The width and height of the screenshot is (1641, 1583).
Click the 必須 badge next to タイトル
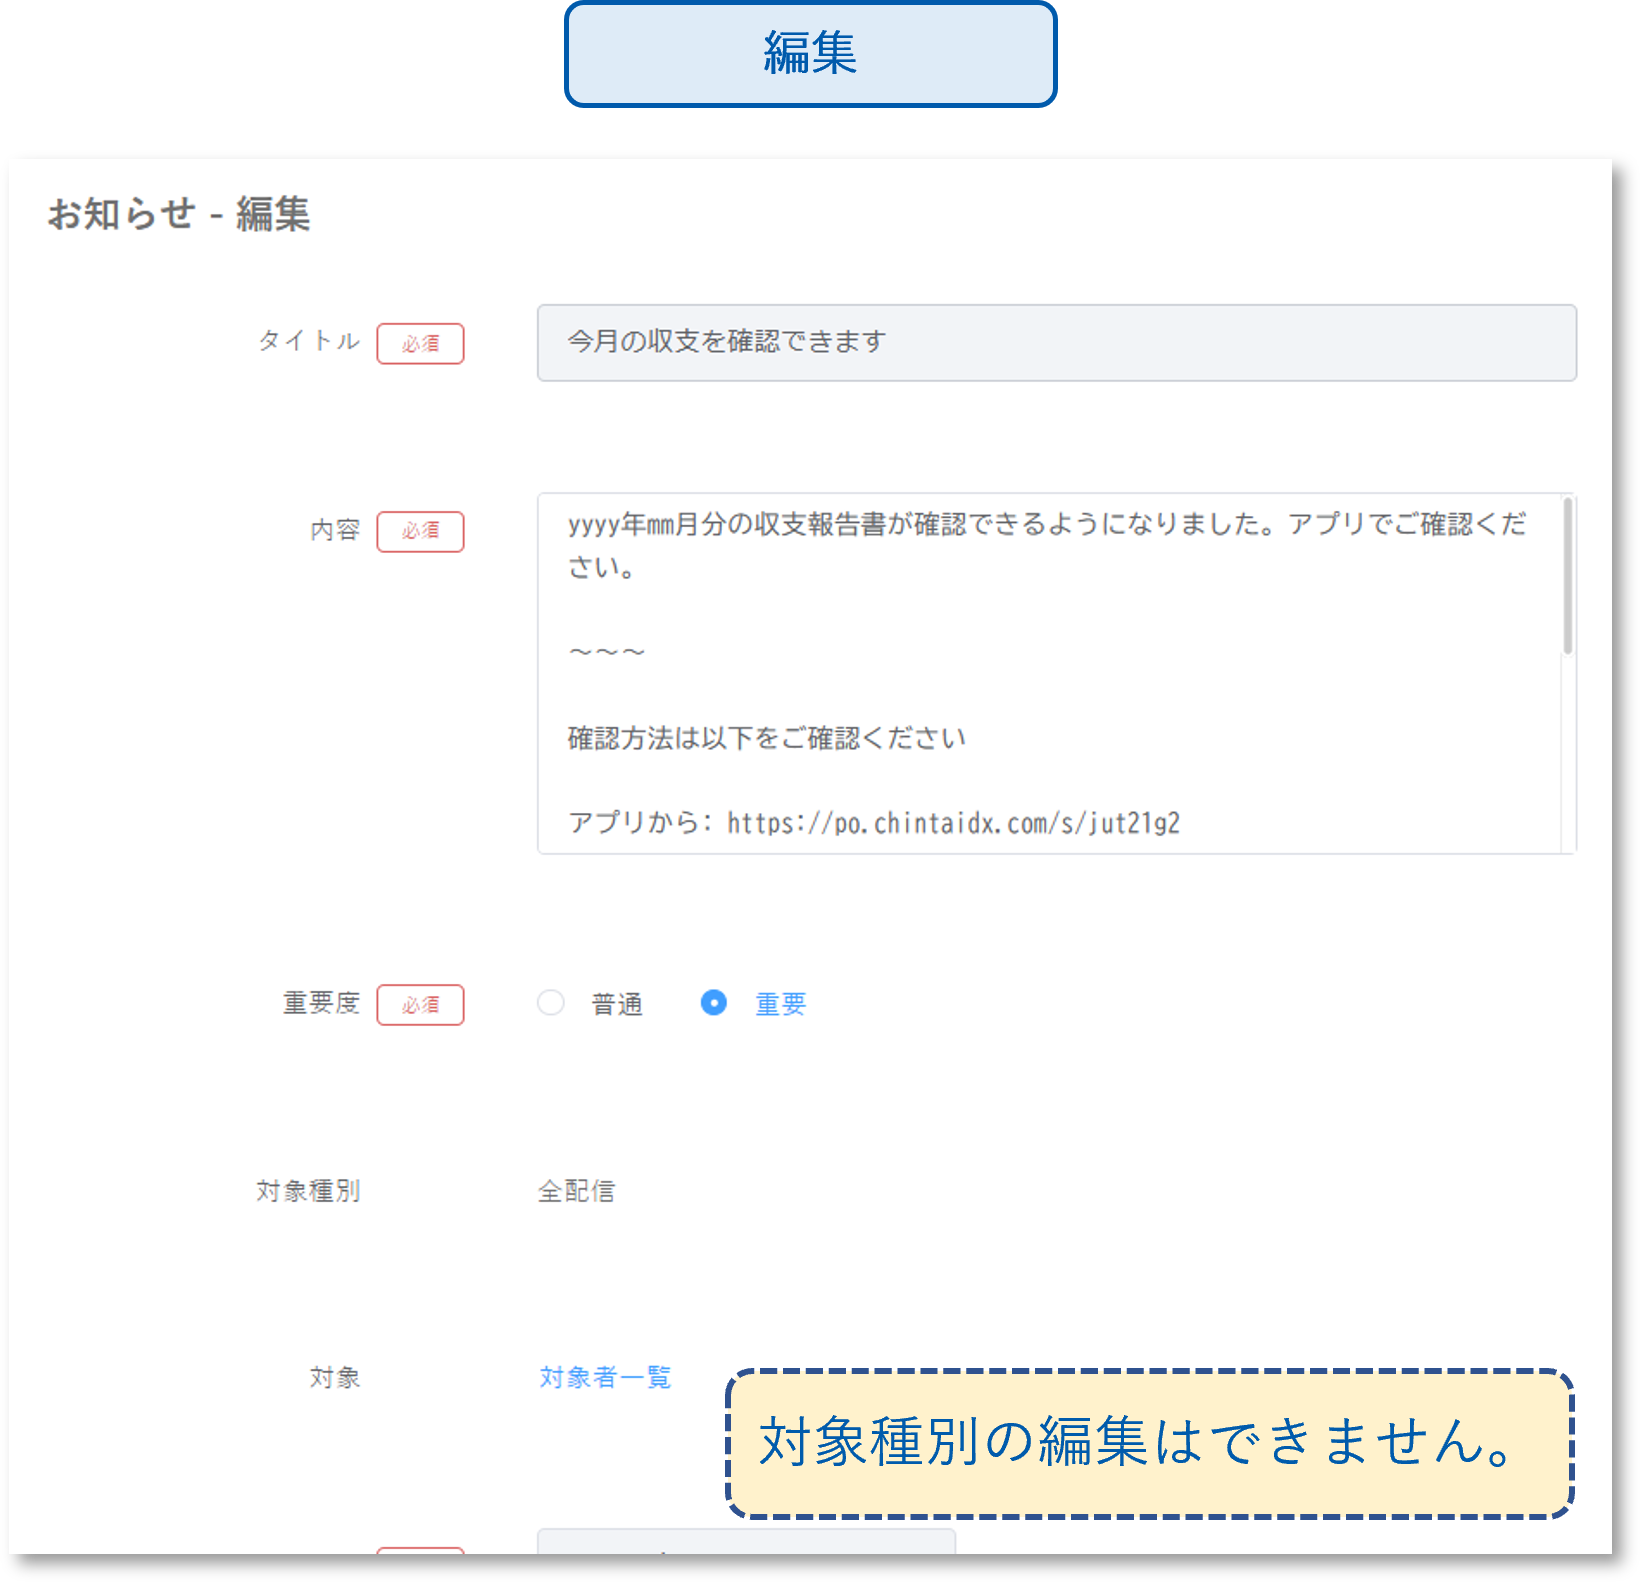[x=421, y=343]
